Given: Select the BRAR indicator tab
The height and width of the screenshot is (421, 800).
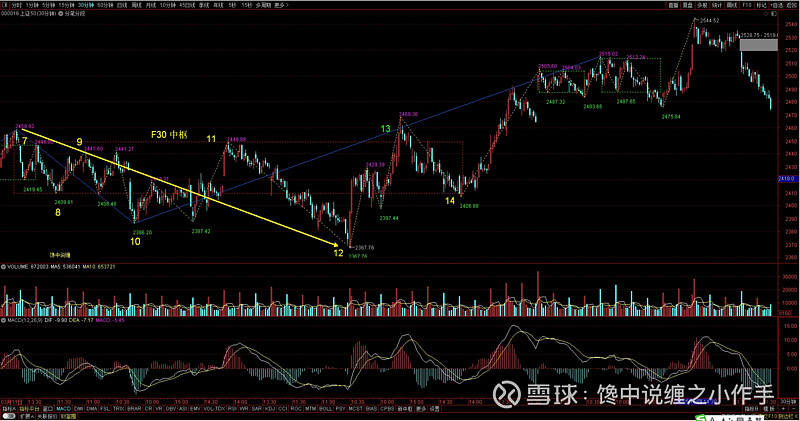Looking at the screenshot, I should (x=134, y=409).
